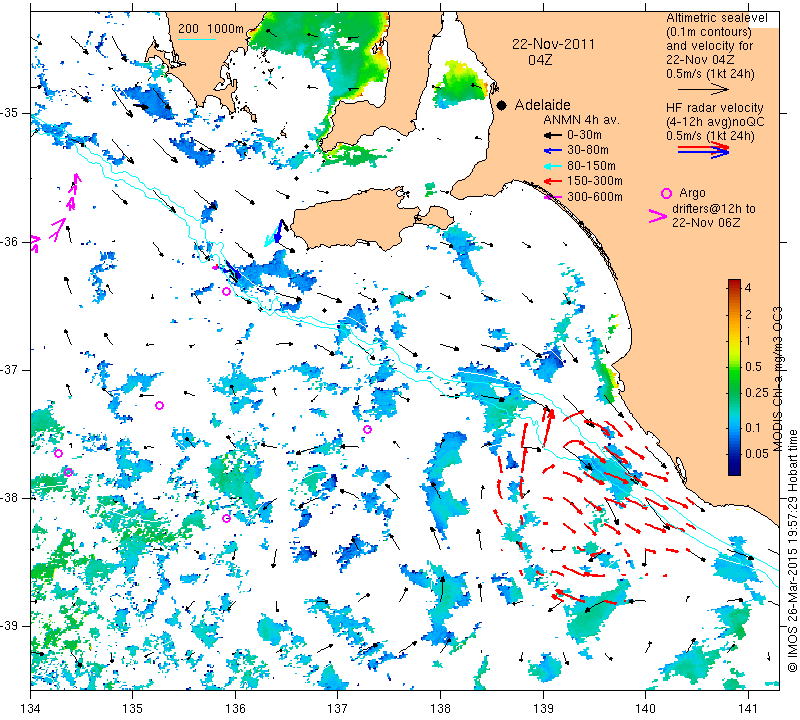The height and width of the screenshot is (720, 800).
Task: Click the Adelaide label text
Action: click(542, 105)
